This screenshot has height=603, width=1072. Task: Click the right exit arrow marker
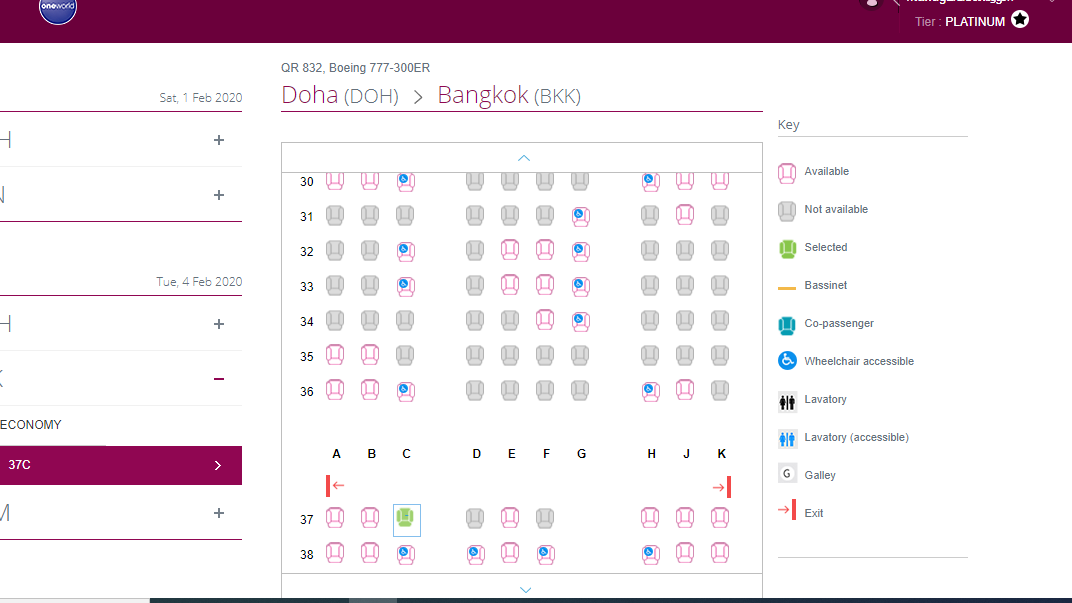pyautogui.click(x=722, y=487)
